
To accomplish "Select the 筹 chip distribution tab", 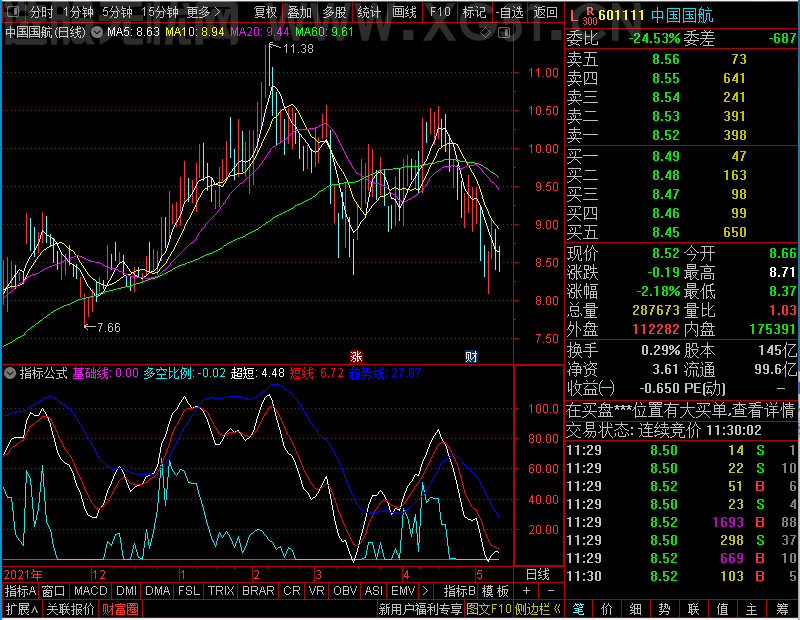I will tap(783, 609).
